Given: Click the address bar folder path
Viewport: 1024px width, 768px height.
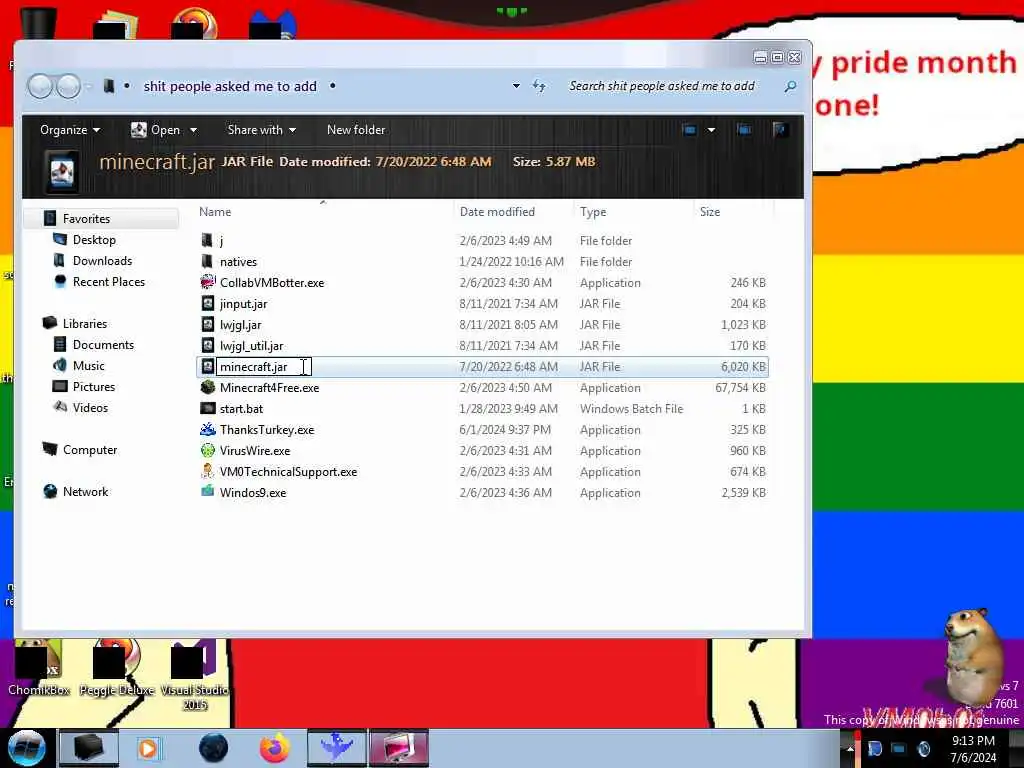Looking at the screenshot, I should click(x=230, y=86).
